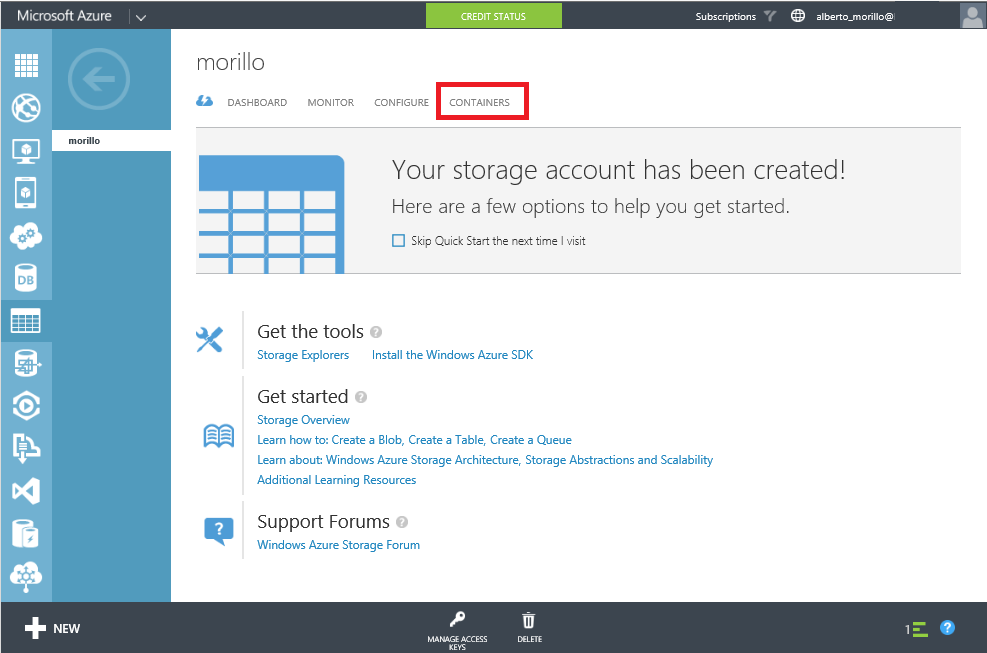Select the morillo storage account item
The width and height of the screenshot is (987, 653).
click(111, 140)
